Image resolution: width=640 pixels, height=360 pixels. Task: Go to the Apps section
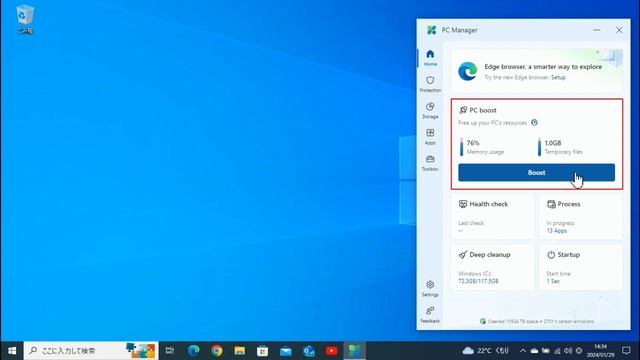(x=430, y=137)
